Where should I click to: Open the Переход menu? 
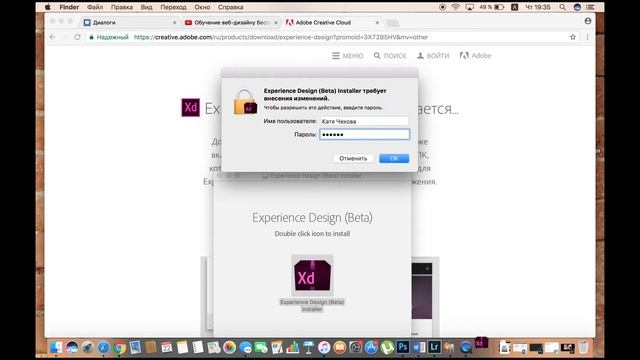[x=173, y=7]
